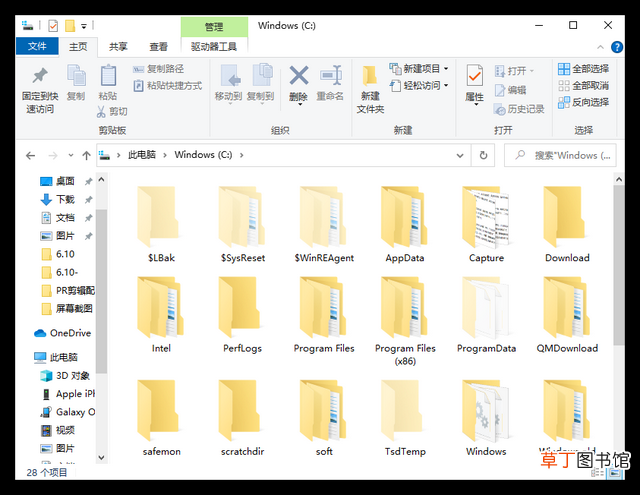This screenshot has width=640, height=495.
Task: Click Edit (编辑) in ribbon
Action: (x=510, y=90)
